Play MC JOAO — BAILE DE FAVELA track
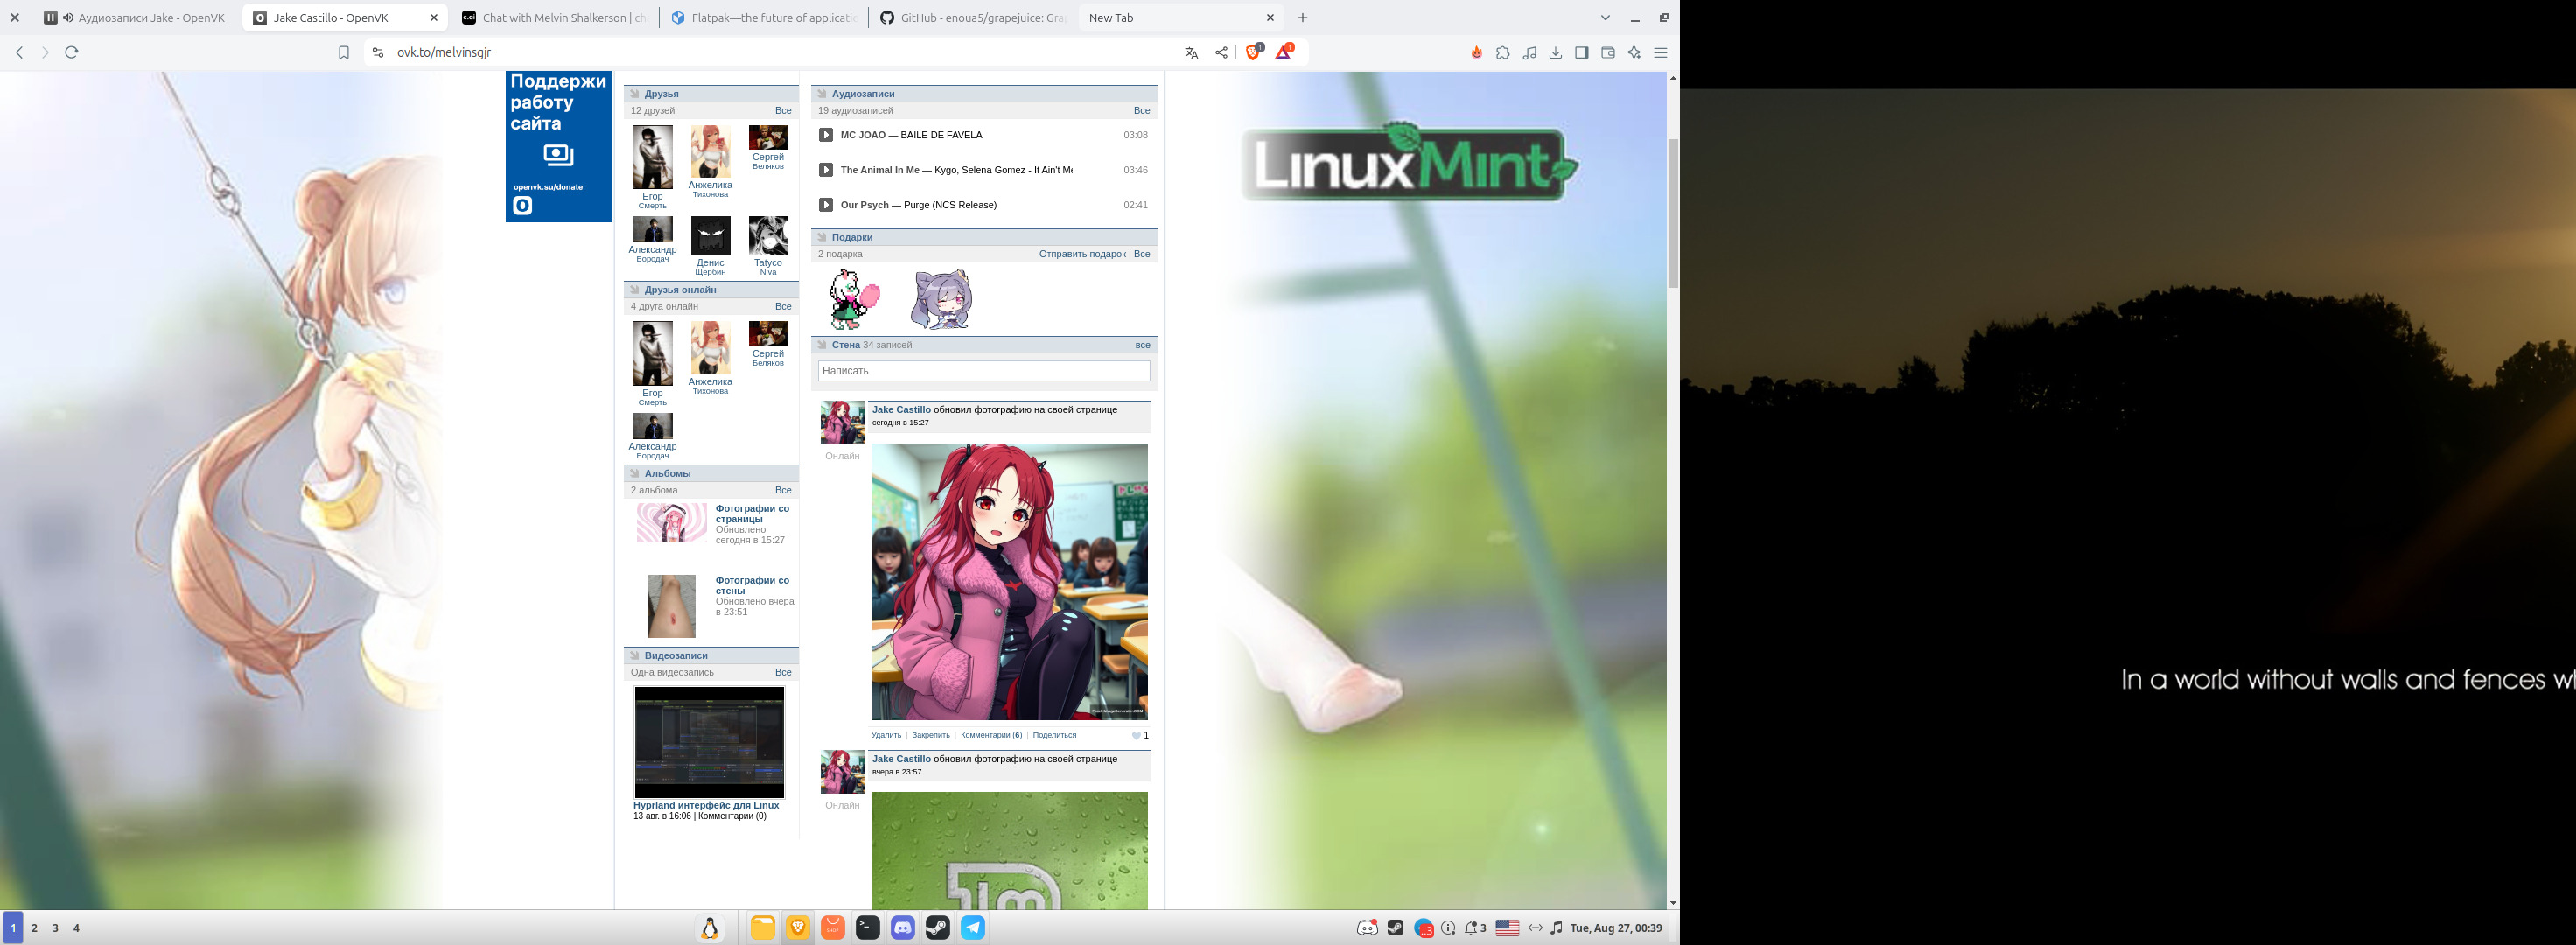The height and width of the screenshot is (945, 2576). pos(826,135)
